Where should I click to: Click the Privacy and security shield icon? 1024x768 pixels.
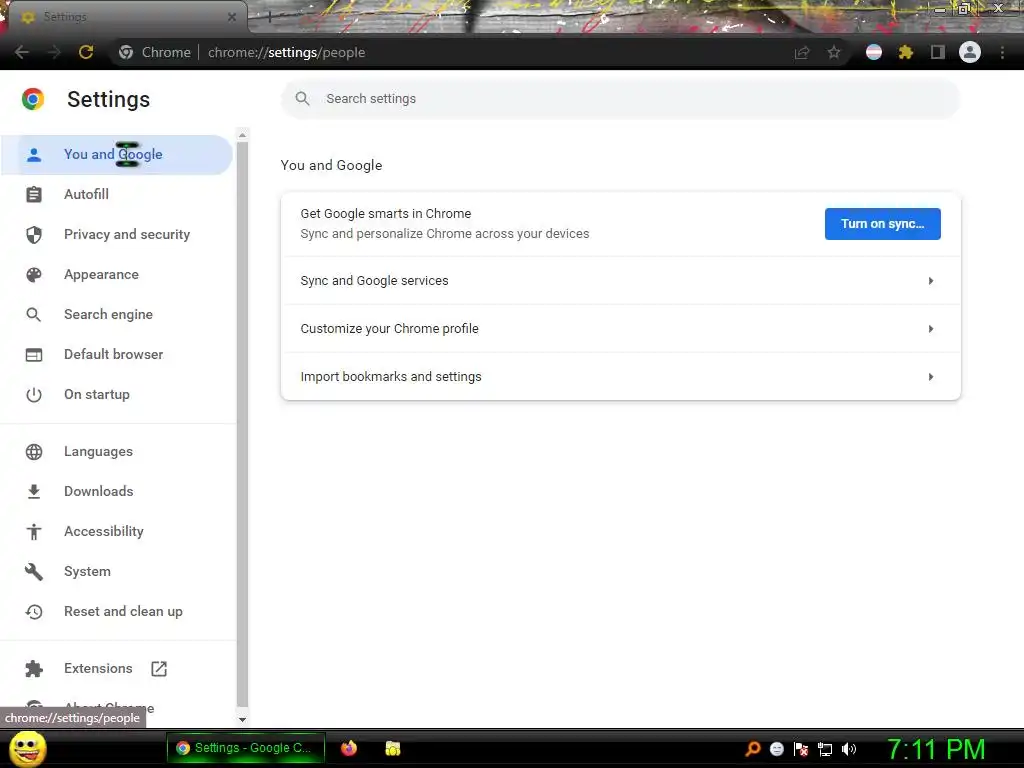(x=34, y=234)
